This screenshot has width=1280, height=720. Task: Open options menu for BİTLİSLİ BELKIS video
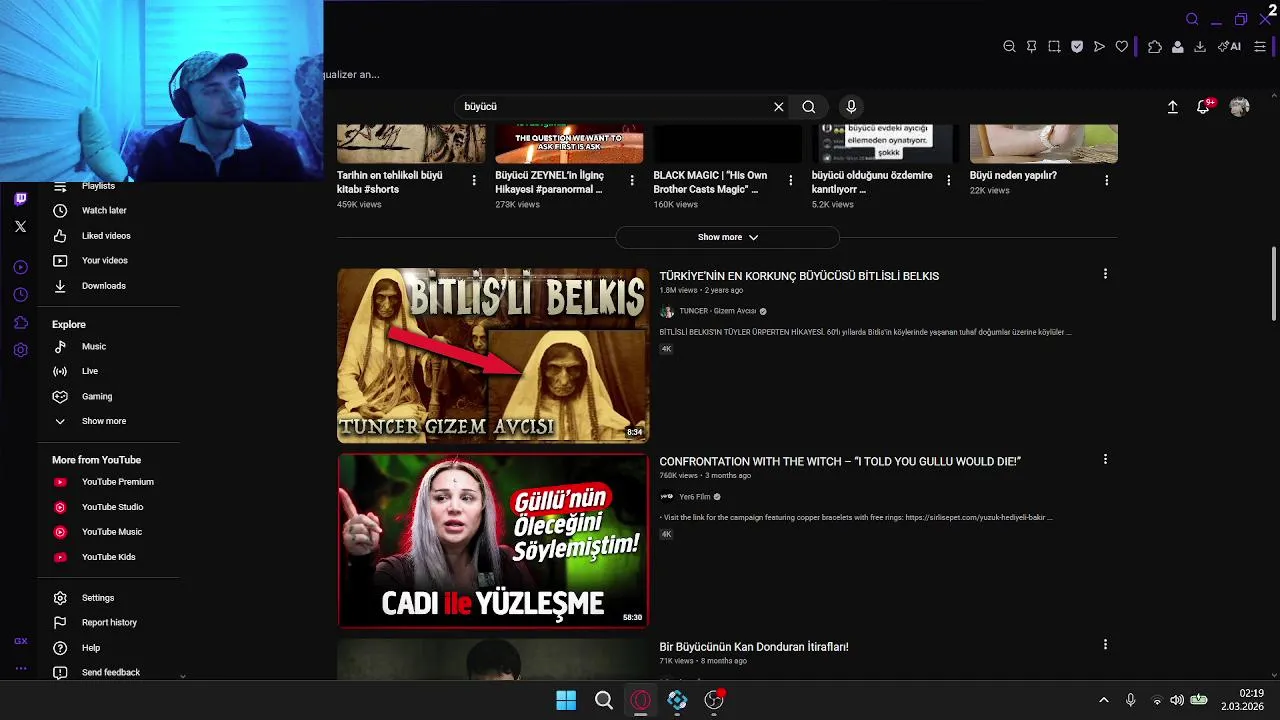click(1105, 274)
